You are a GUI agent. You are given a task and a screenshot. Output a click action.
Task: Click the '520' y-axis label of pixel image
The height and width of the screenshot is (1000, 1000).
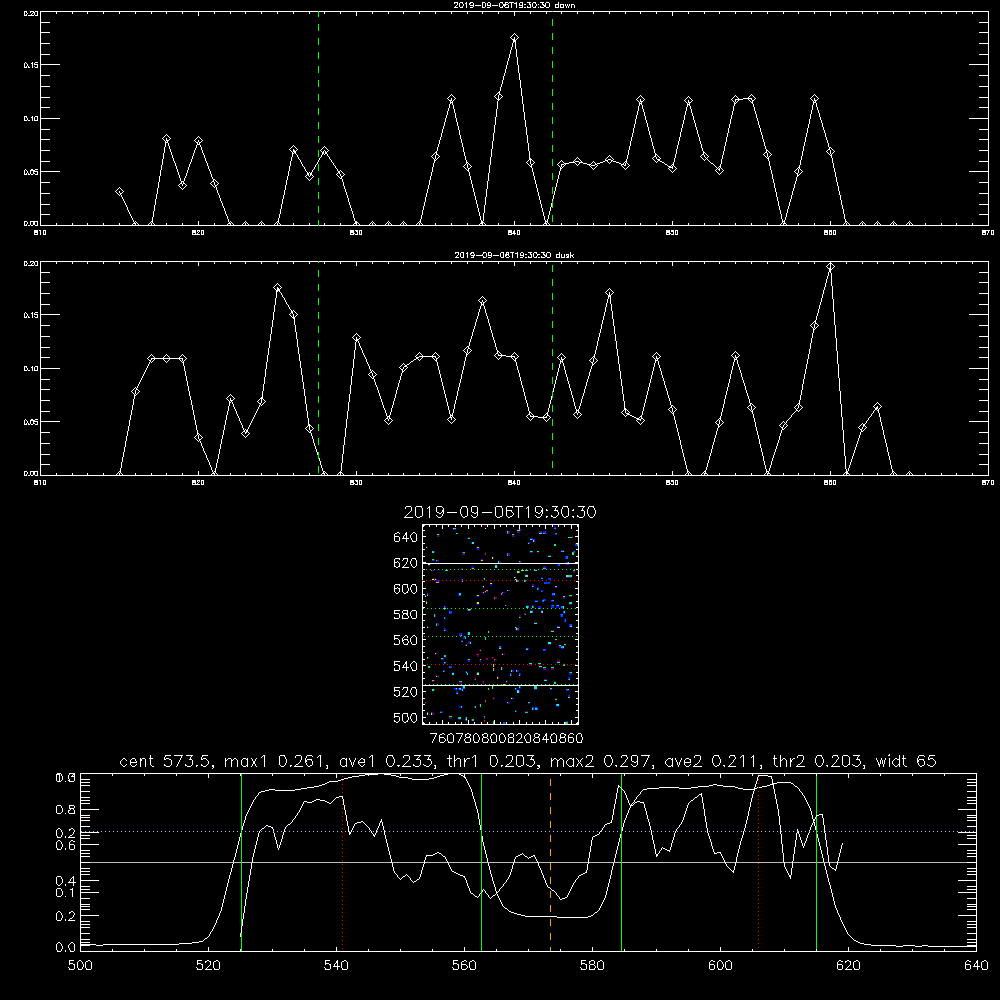(406, 692)
